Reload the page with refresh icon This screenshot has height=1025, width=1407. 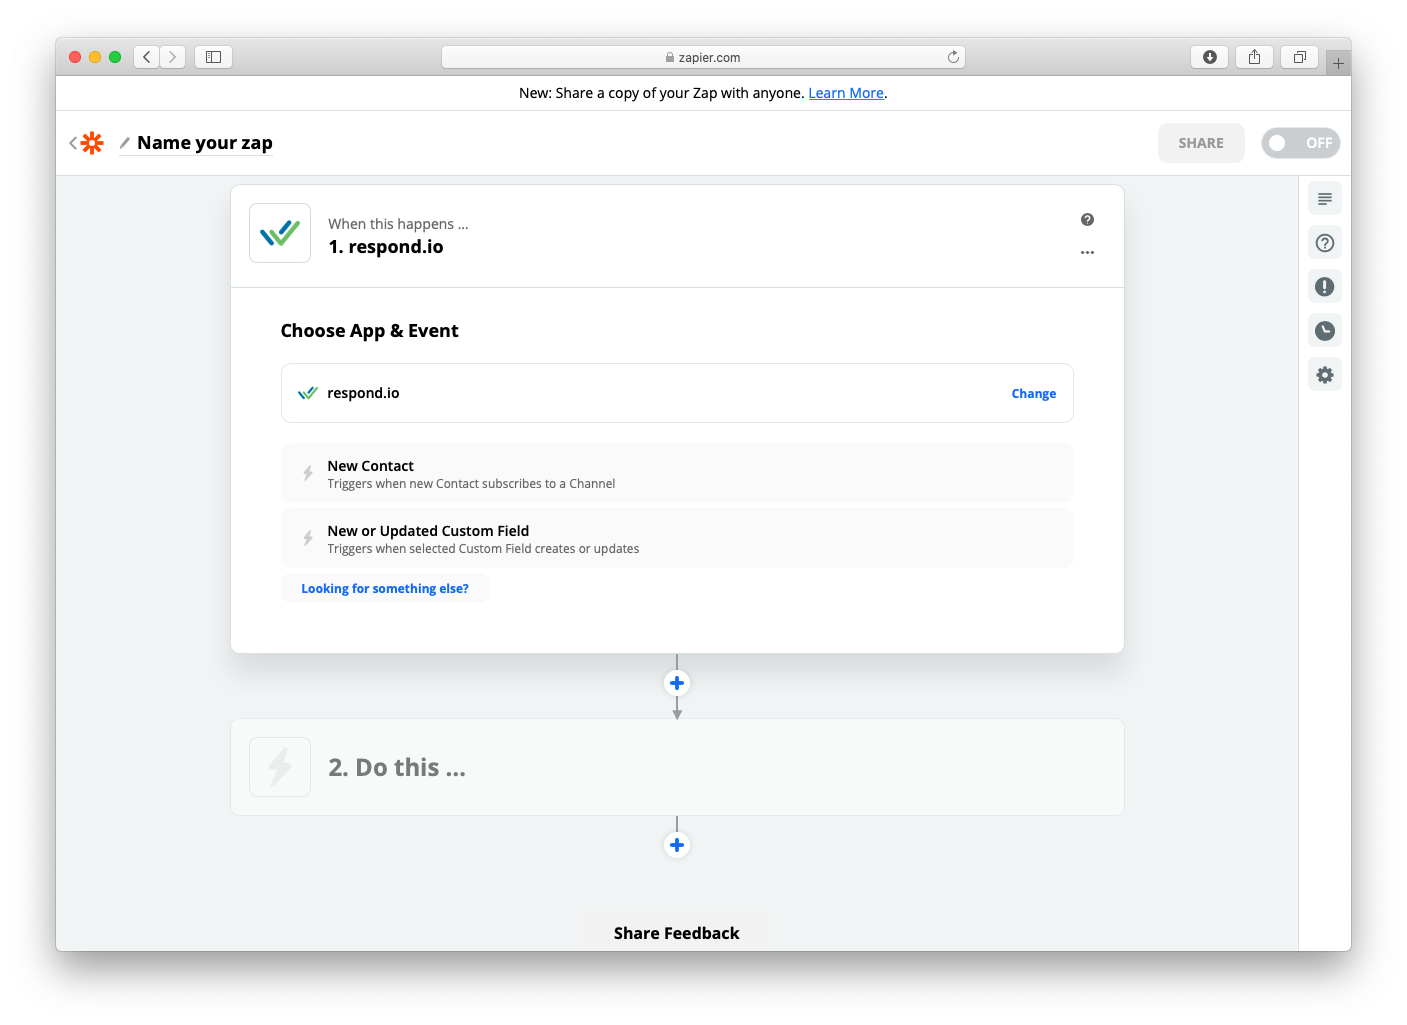[953, 57]
